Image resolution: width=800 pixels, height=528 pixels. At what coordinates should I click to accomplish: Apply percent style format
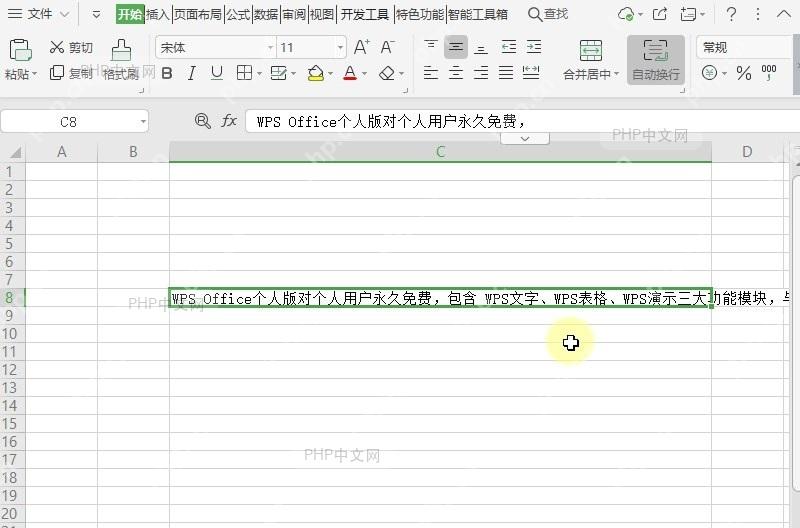(x=743, y=73)
